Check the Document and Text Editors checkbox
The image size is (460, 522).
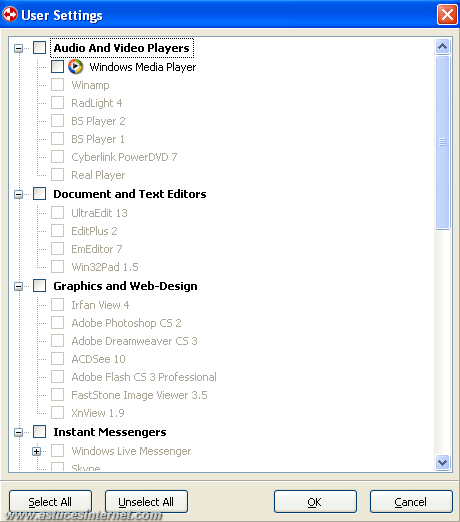tap(39, 194)
